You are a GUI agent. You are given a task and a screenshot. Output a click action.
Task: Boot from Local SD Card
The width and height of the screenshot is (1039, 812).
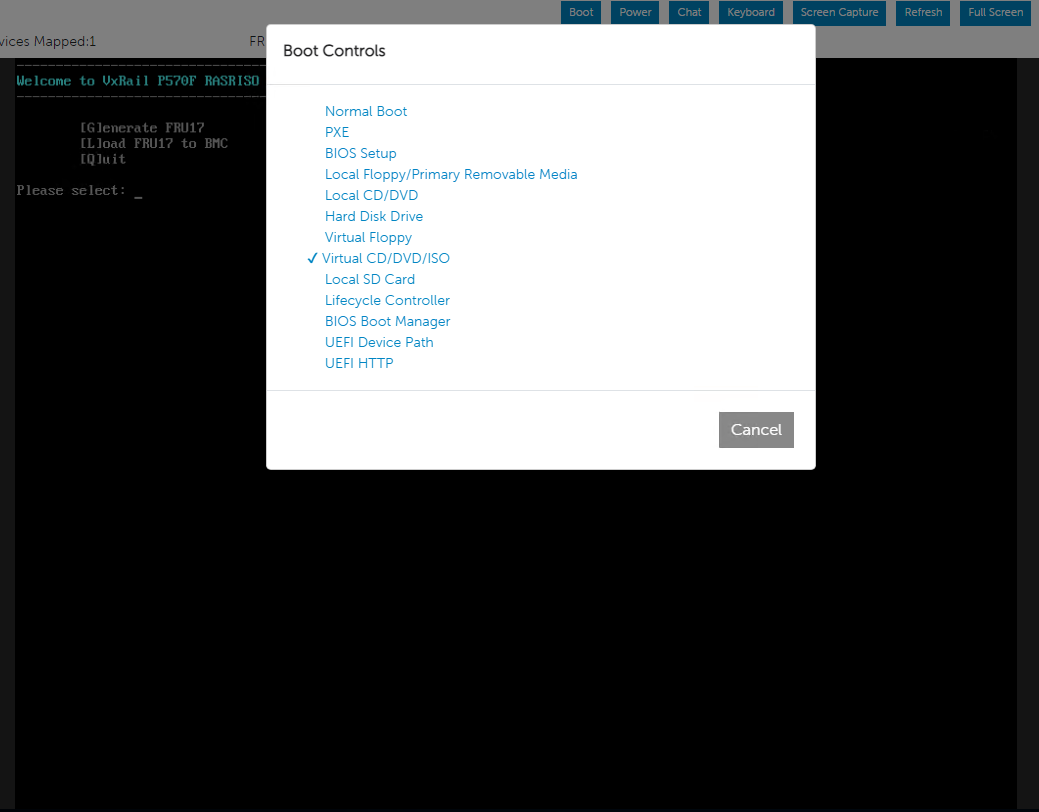pos(369,279)
